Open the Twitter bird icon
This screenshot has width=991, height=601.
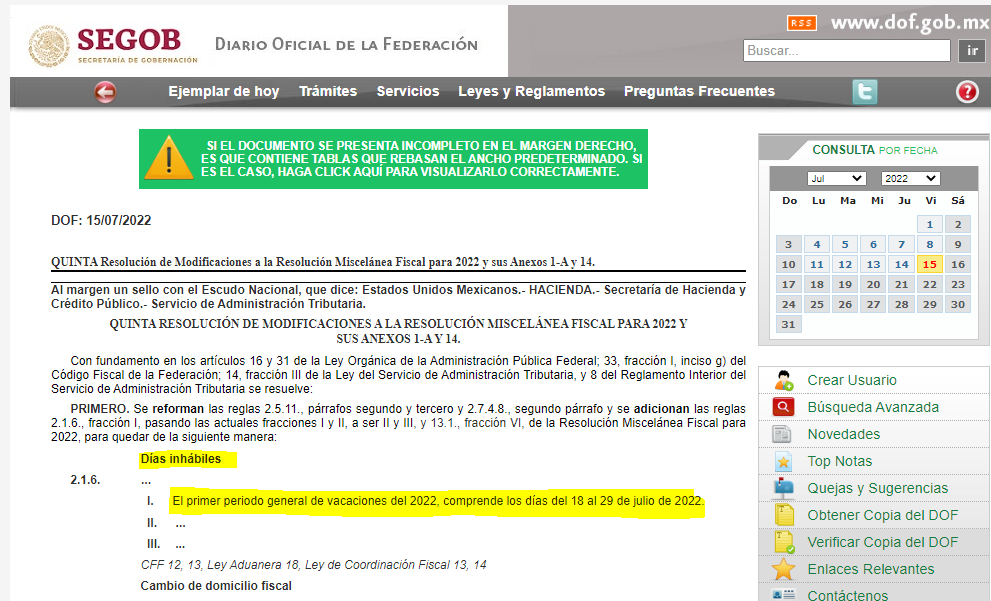(865, 92)
